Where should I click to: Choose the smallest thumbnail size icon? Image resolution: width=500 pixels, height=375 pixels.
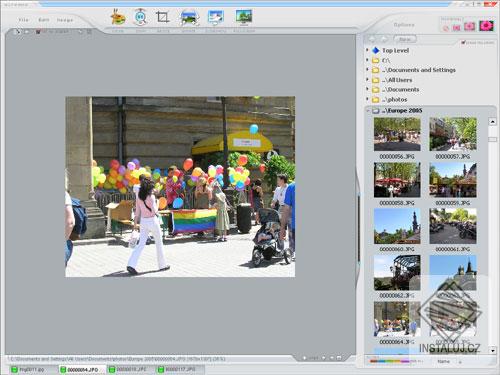click(446, 28)
